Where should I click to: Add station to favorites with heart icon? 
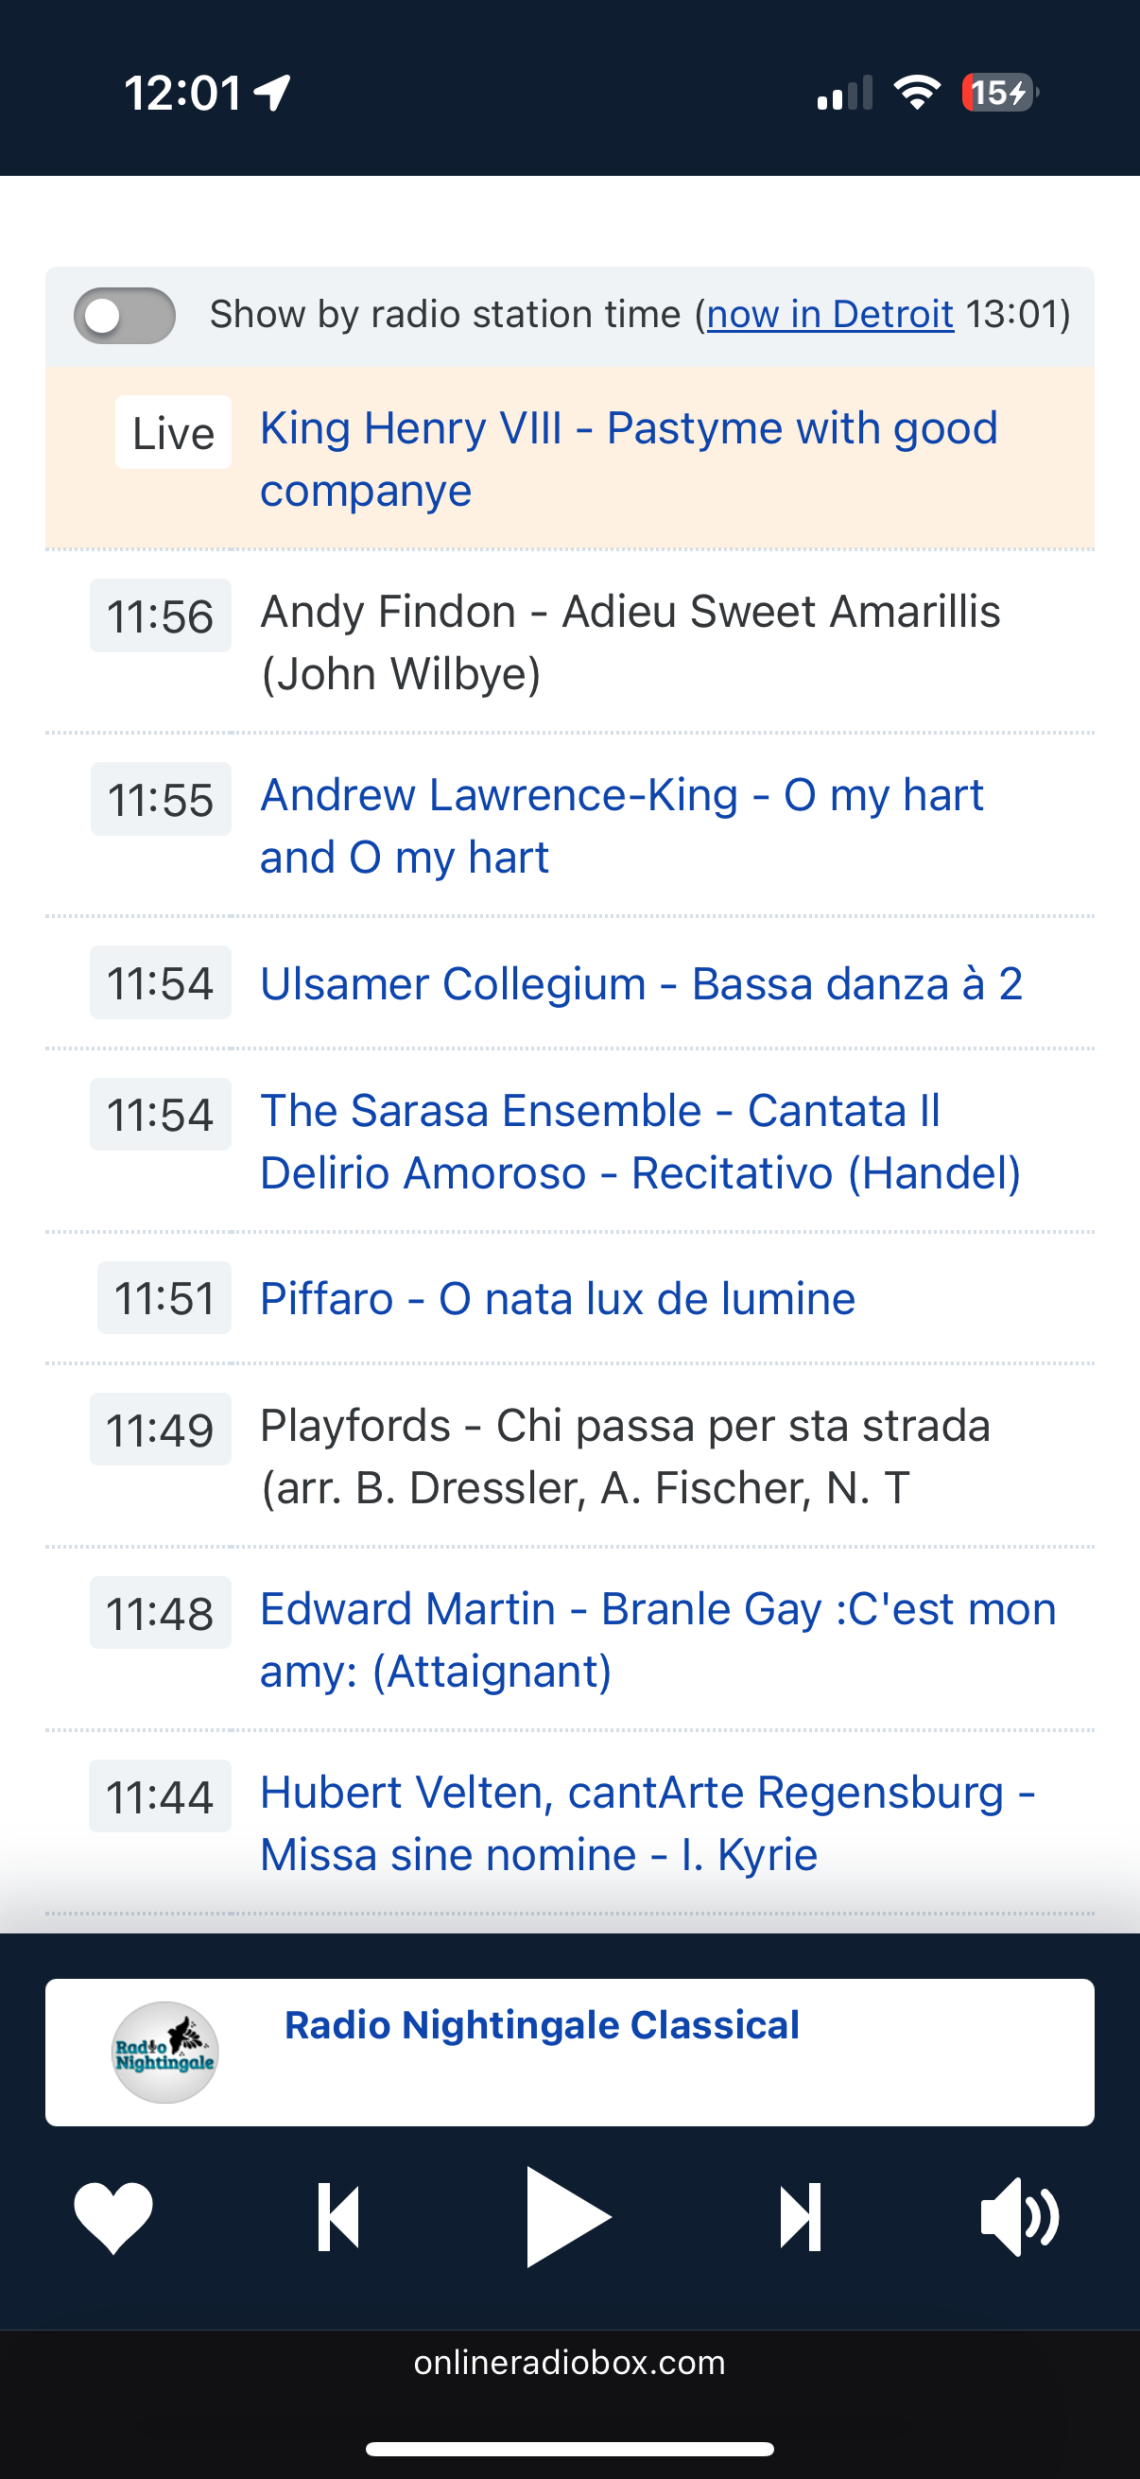tap(114, 2216)
